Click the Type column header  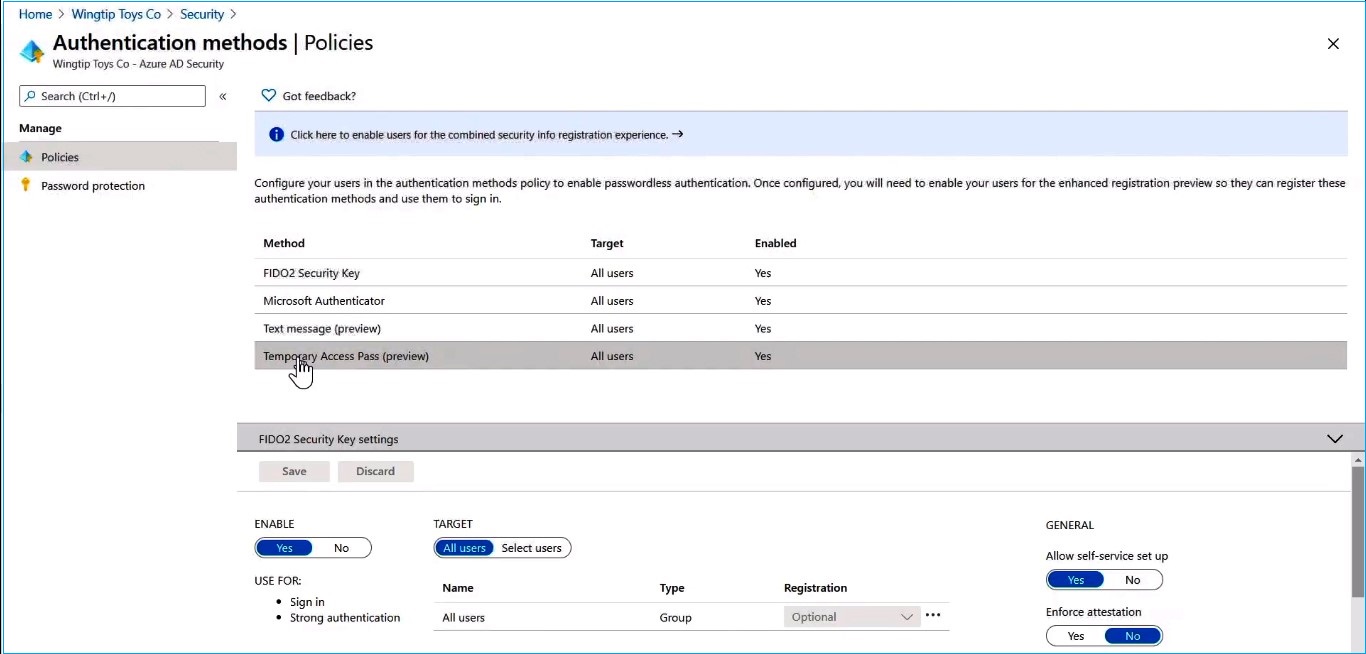click(672, 588)
